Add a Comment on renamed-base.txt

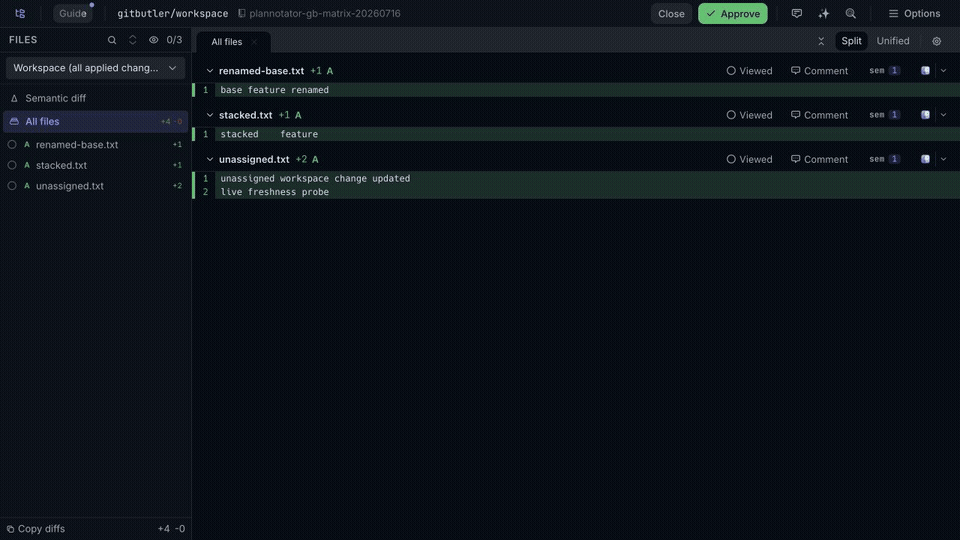tap(819, 70)
